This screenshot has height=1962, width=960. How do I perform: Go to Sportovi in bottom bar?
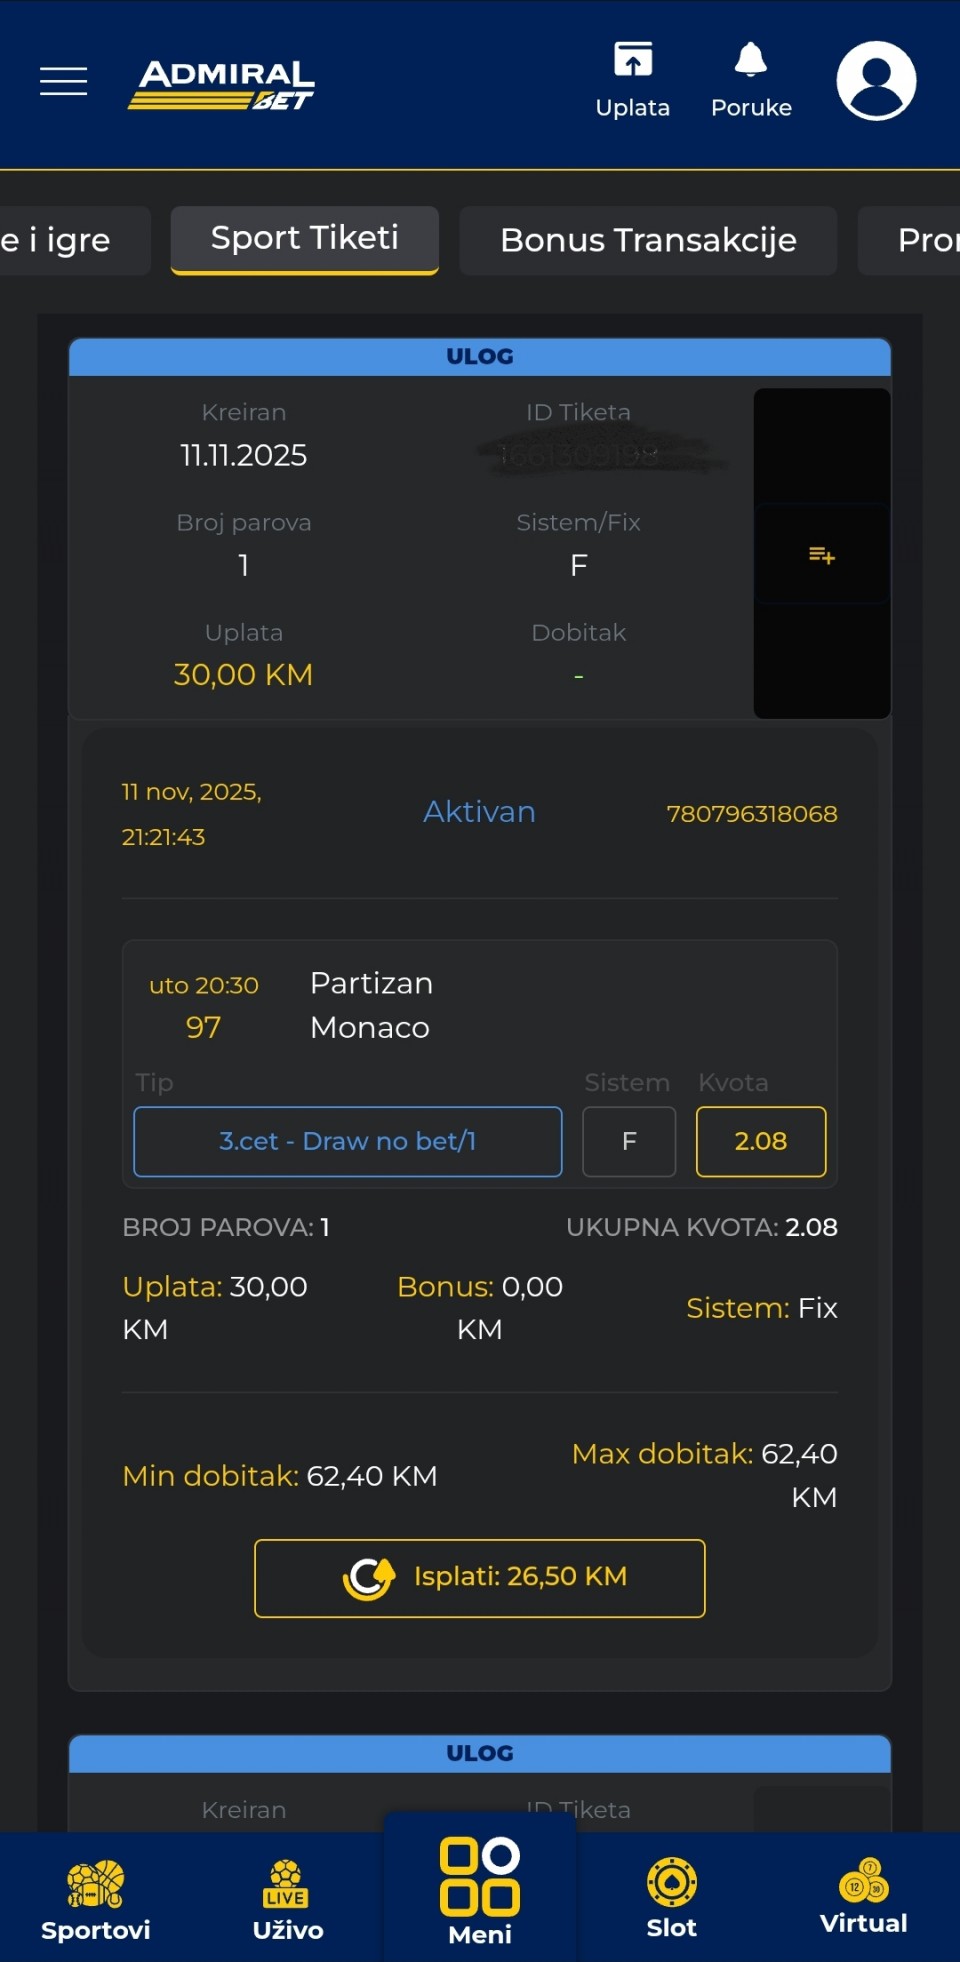(x=95, y=1898)
